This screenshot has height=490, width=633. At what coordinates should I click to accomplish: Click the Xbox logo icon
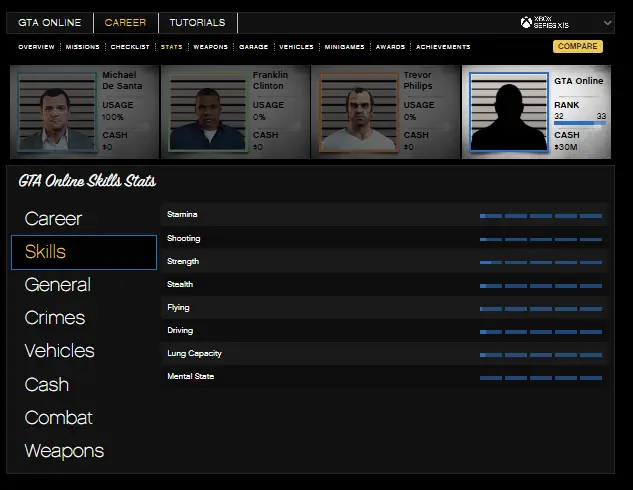(x=527, y=22)
